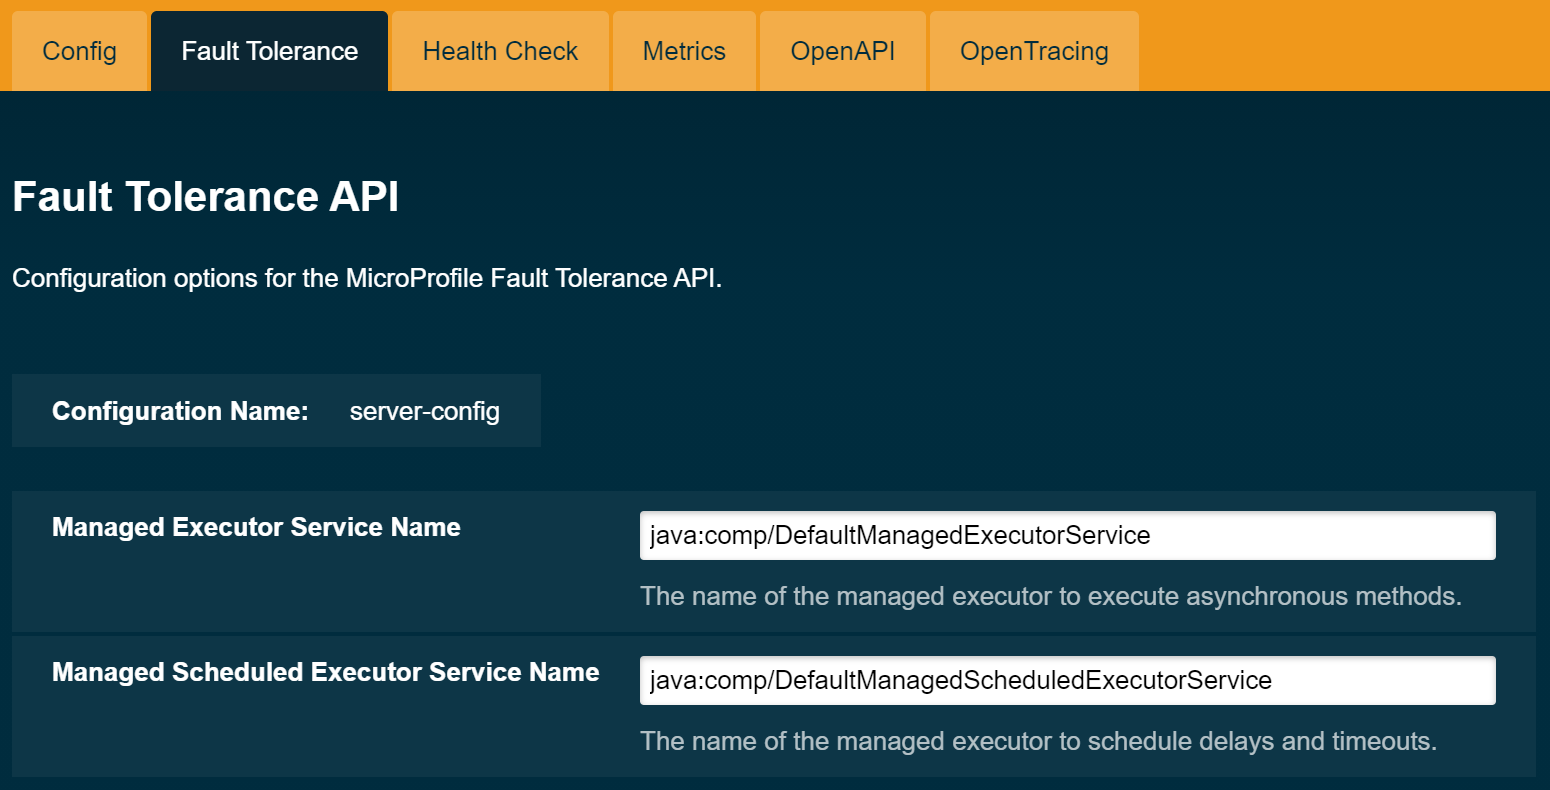Click the Fault Tolerance API heading
Screen dimensions: 1550x790
tap(204, 196)
